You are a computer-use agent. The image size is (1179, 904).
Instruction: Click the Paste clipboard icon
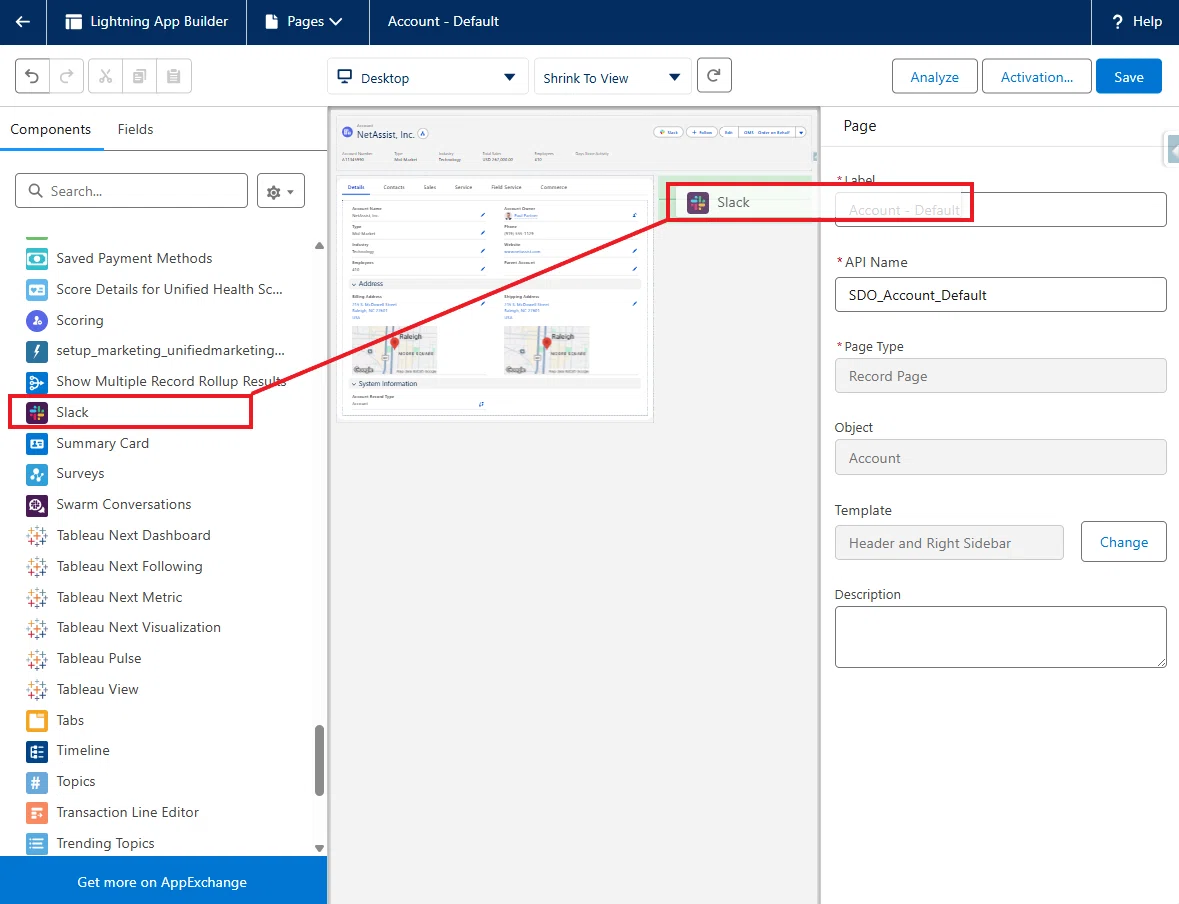click(174, 76)
